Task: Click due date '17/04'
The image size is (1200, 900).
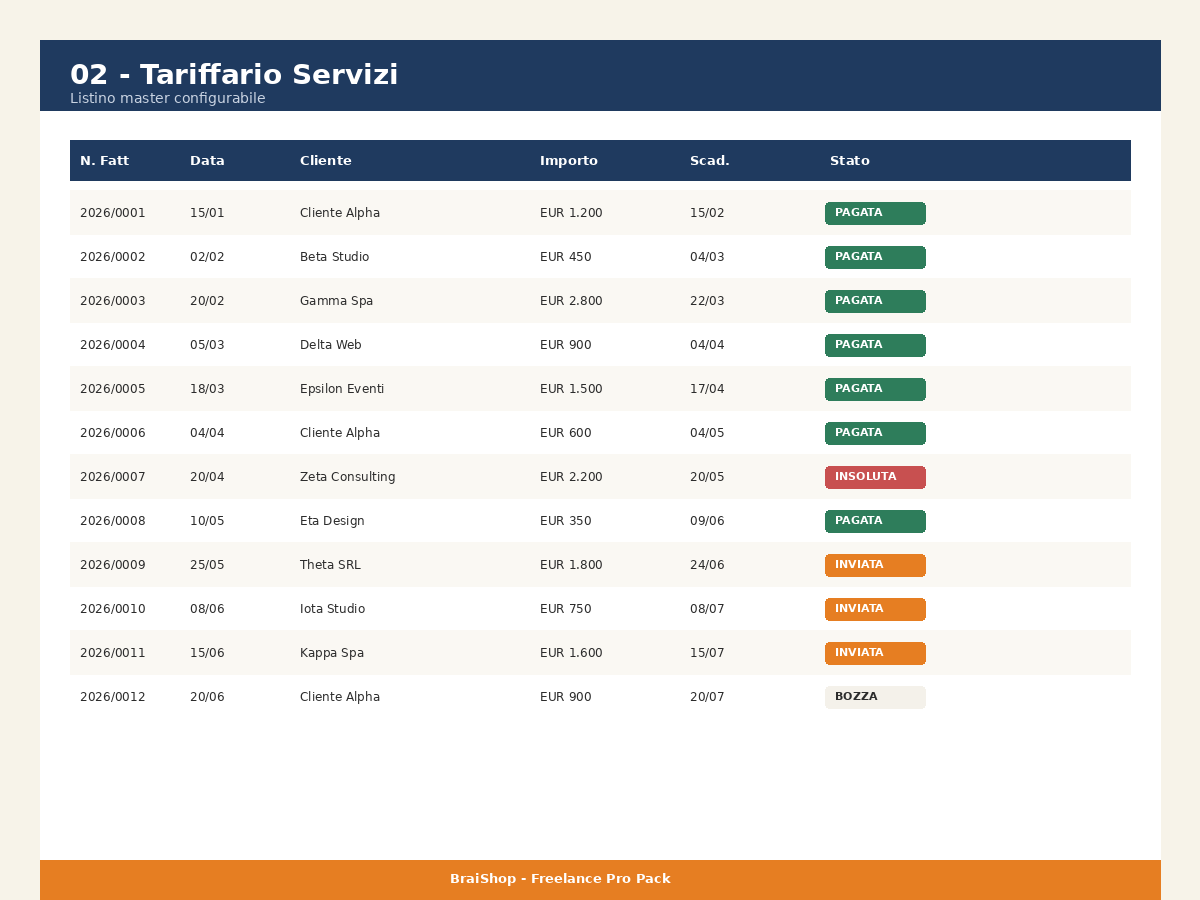Action: click(707, 389)
